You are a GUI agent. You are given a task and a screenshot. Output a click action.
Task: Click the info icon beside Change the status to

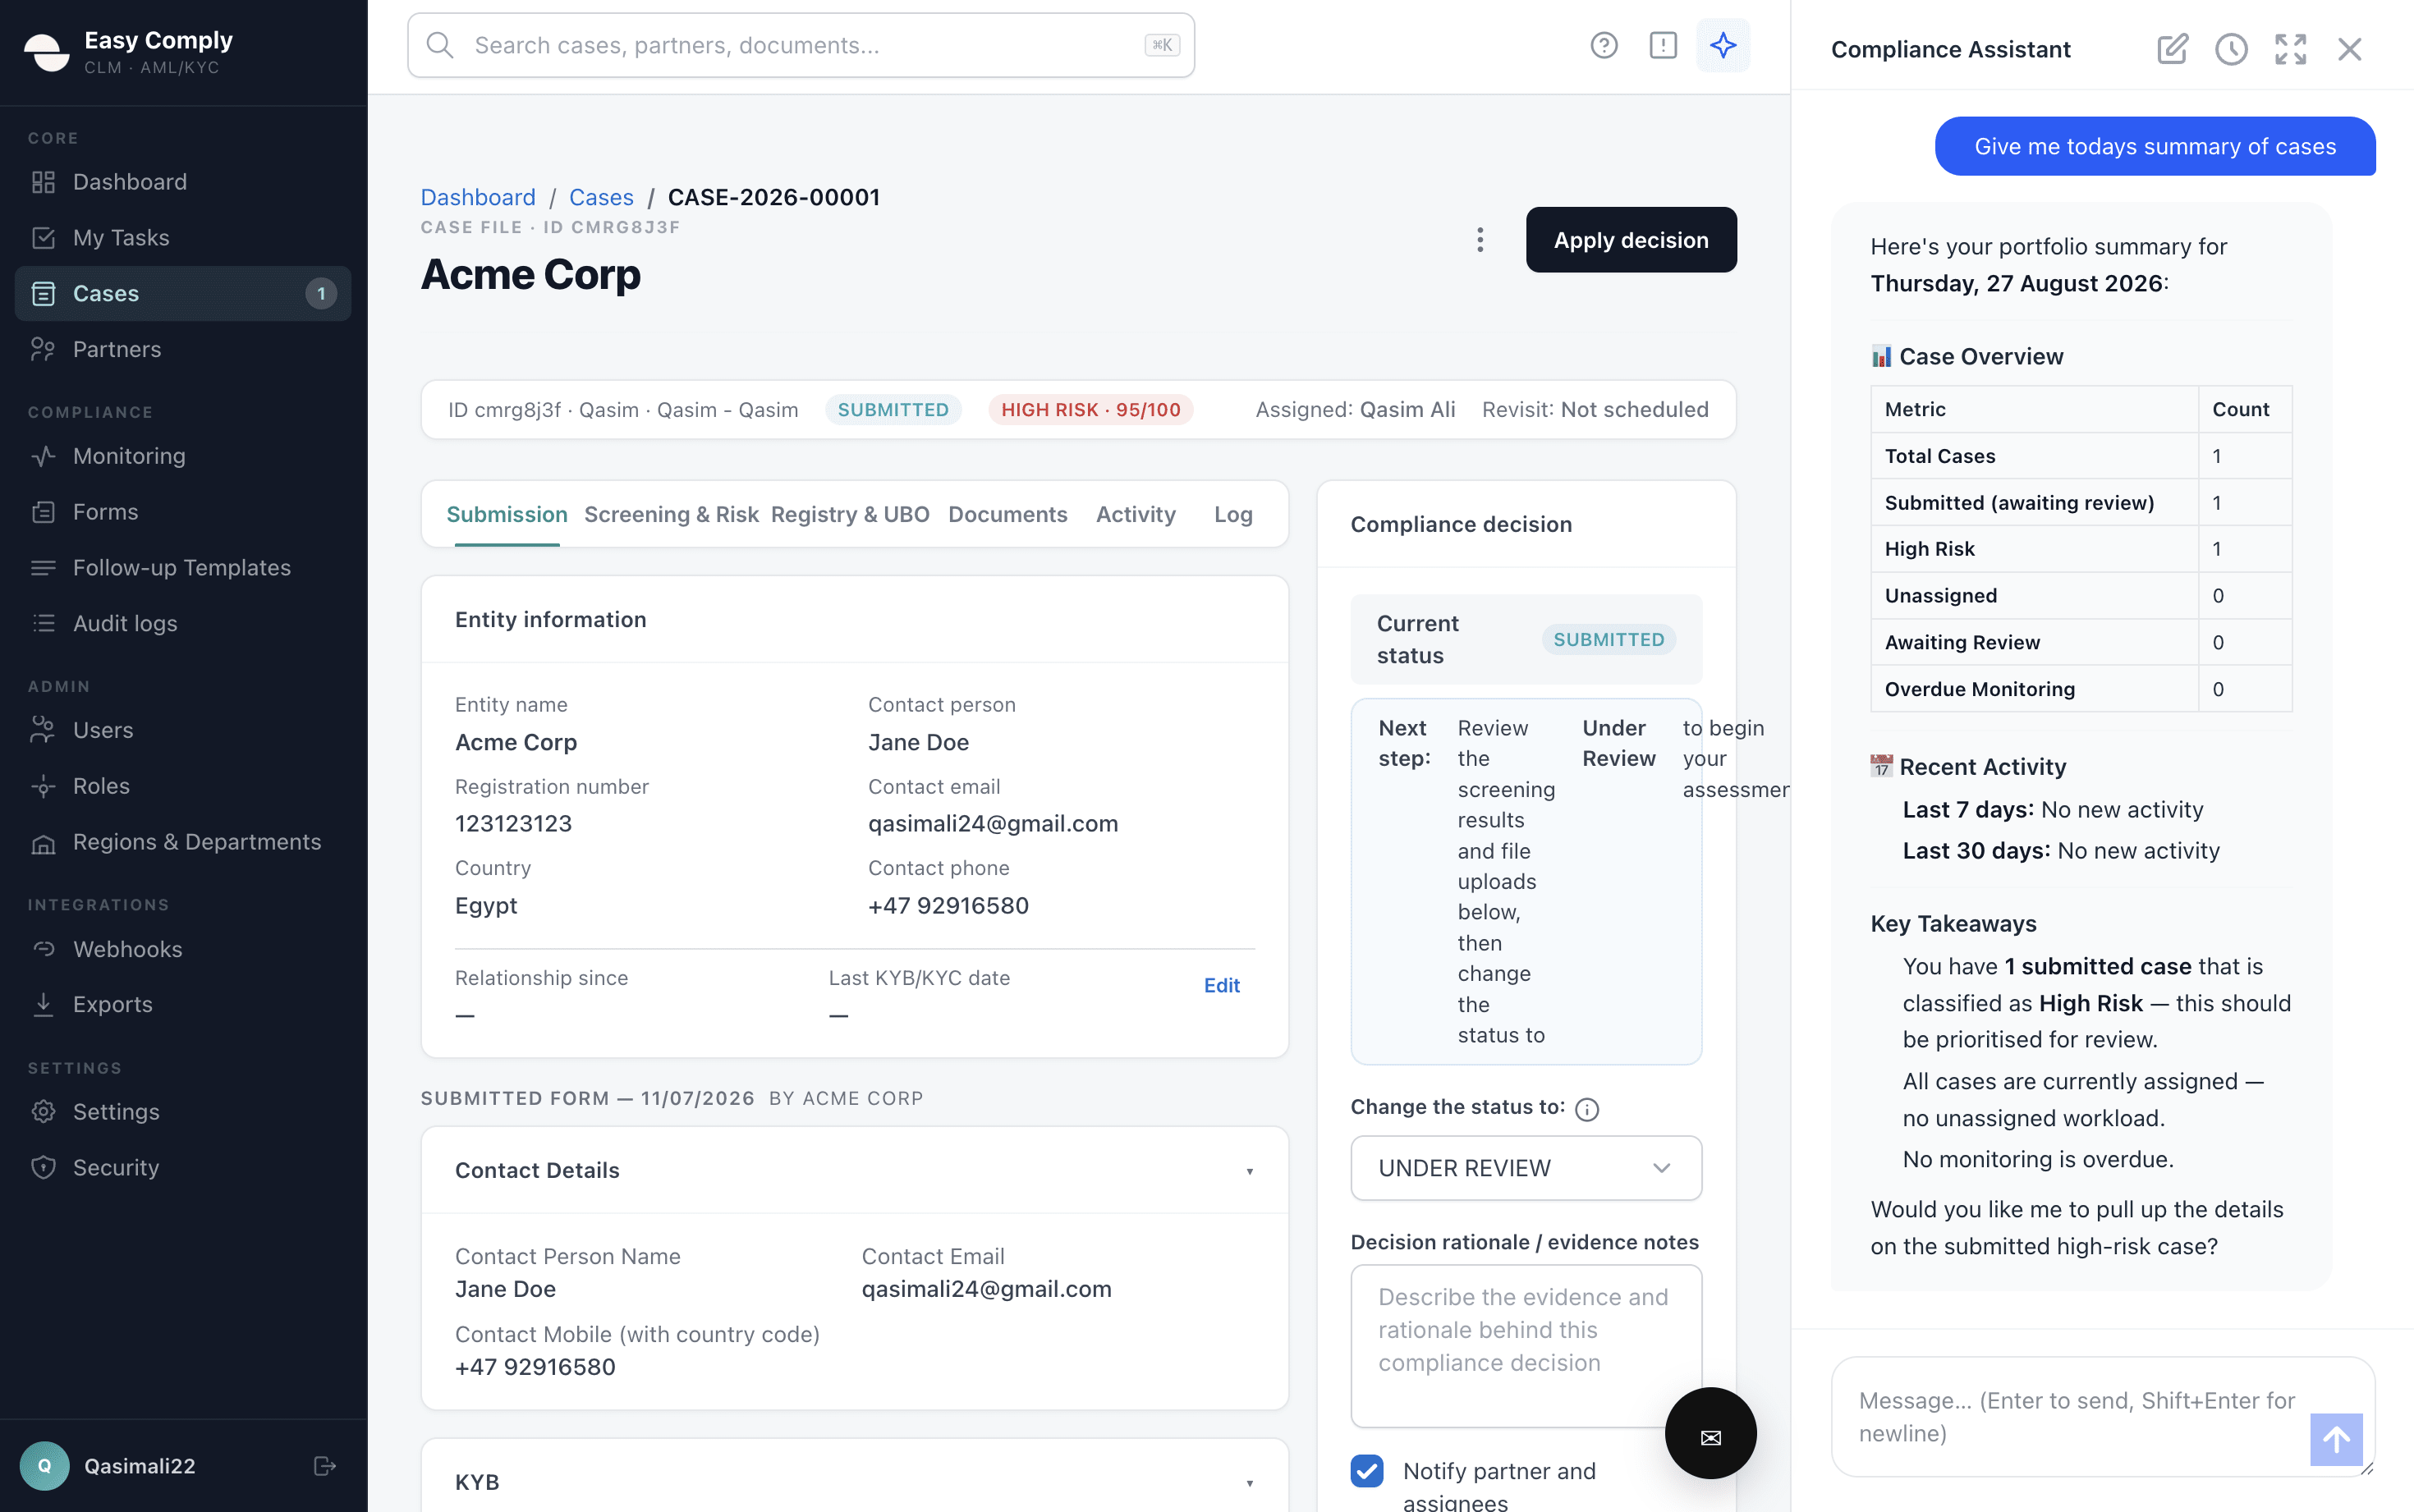[x=1587, y=1108]
